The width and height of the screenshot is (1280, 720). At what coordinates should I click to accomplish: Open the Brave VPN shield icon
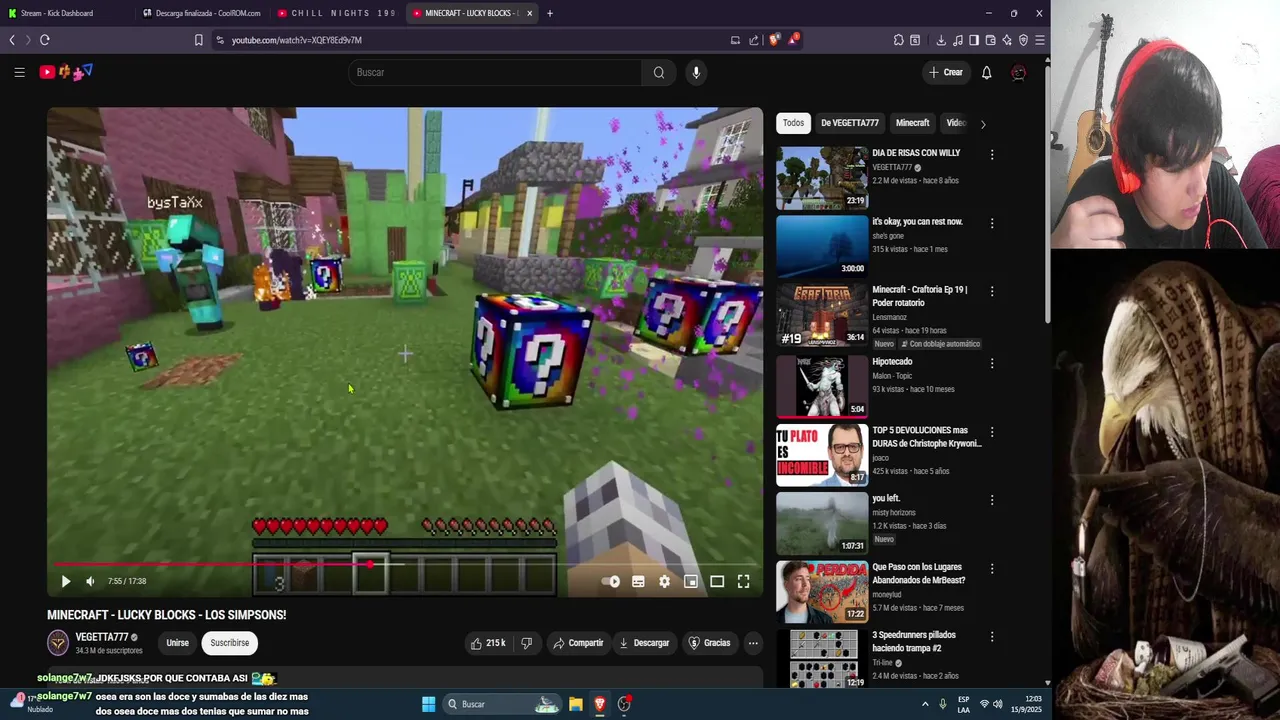(1023, 40)
